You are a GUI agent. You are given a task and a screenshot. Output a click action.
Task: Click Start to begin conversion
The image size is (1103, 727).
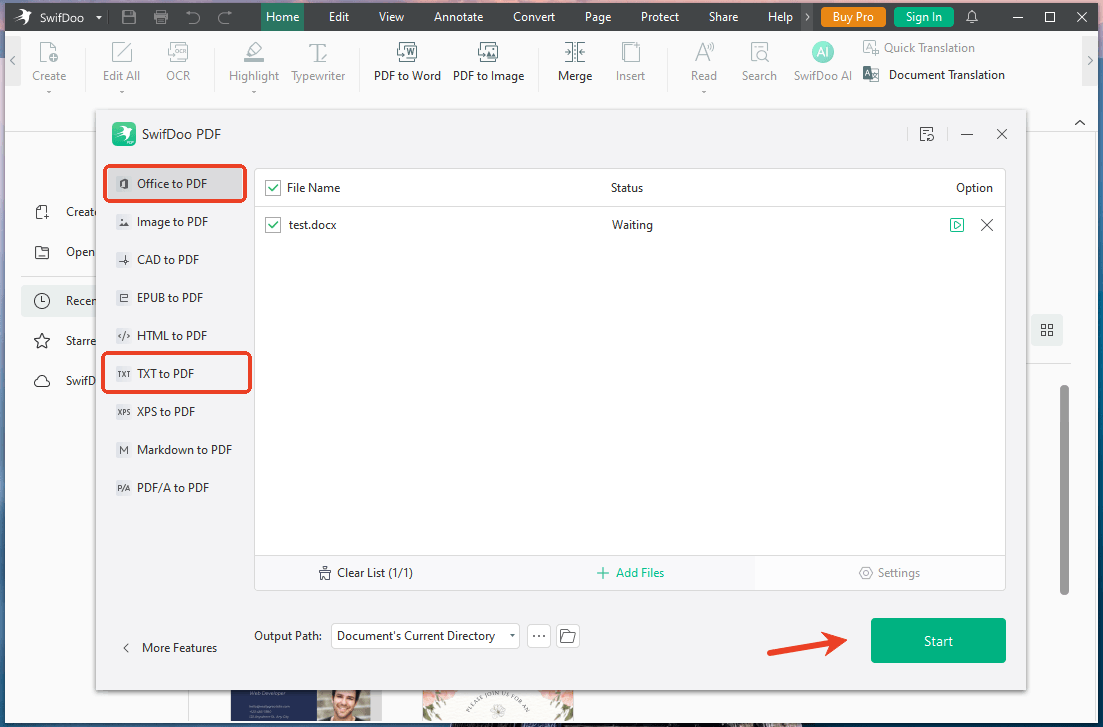937,640
